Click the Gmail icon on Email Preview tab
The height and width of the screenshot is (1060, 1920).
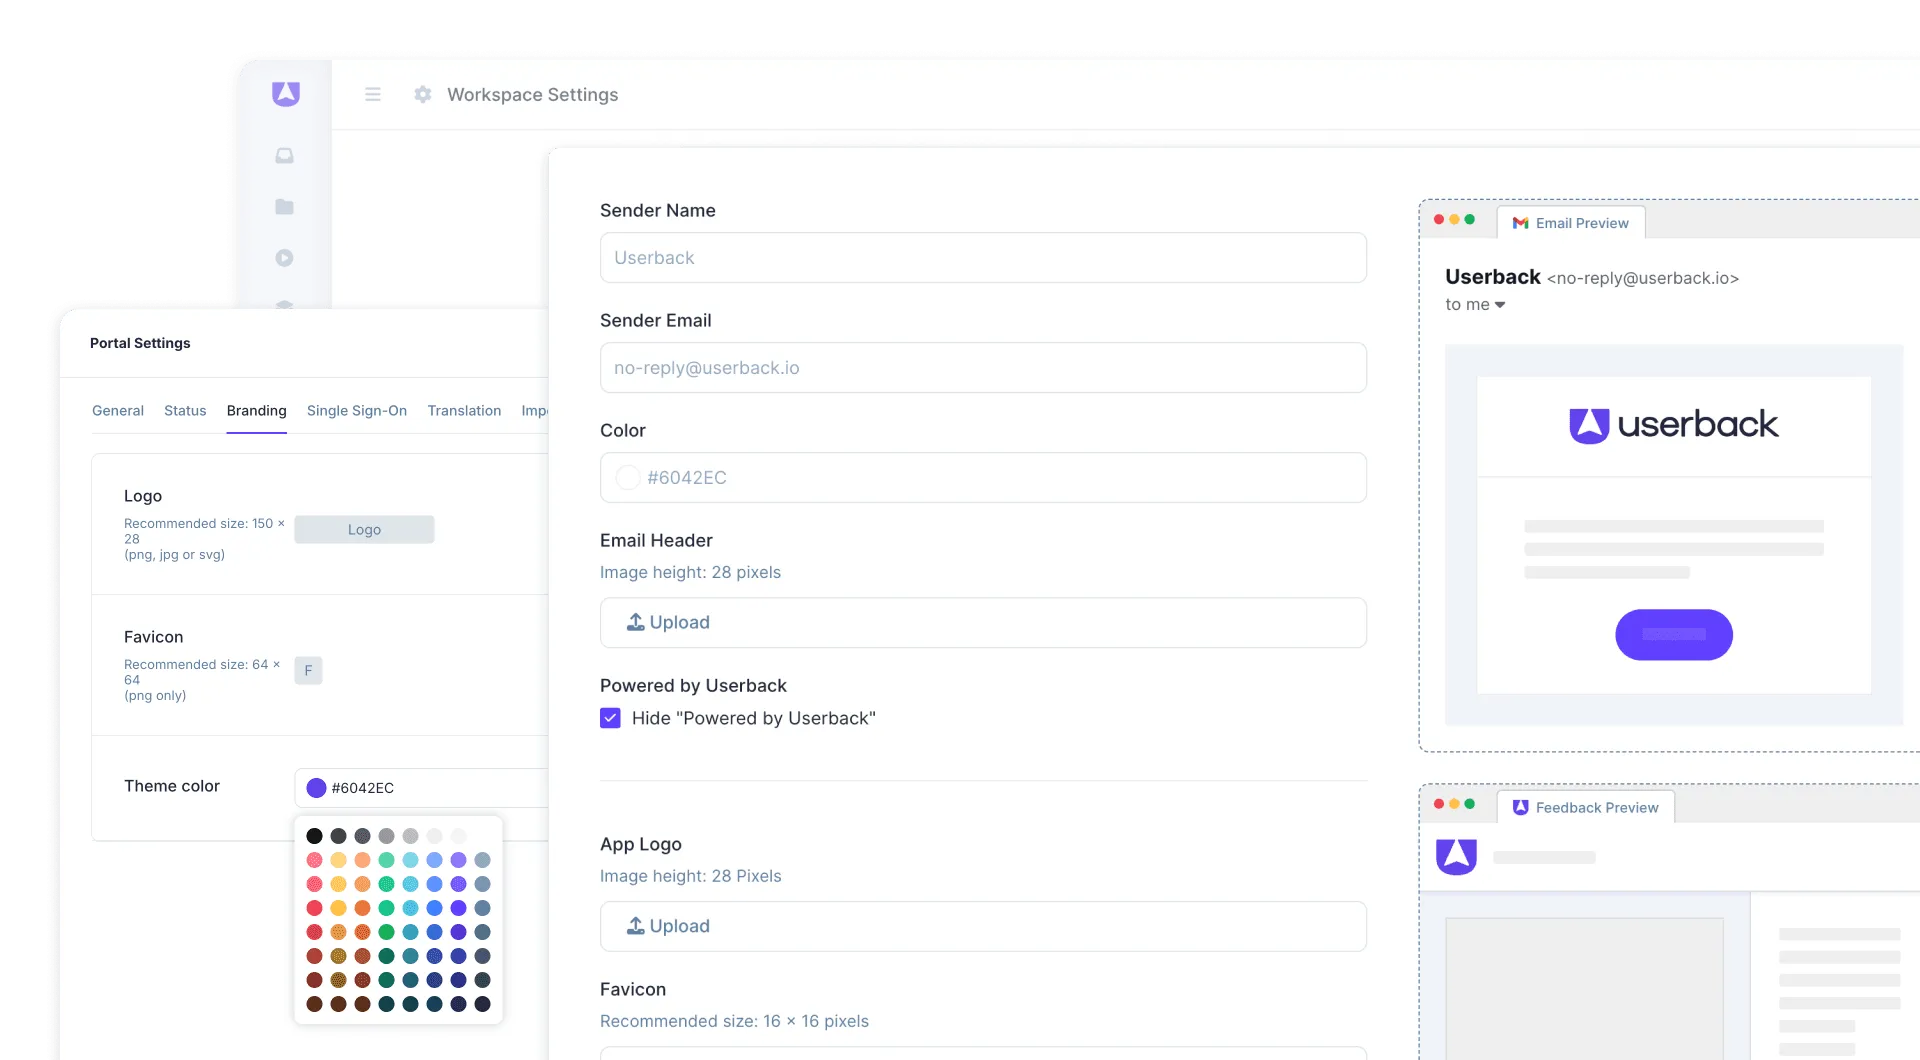click(1519, 223)
